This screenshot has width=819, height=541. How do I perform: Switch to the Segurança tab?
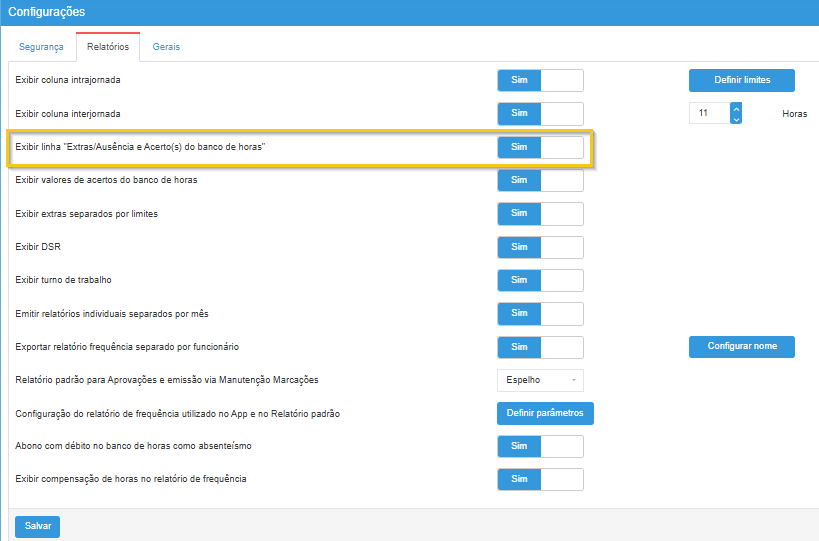43,47
